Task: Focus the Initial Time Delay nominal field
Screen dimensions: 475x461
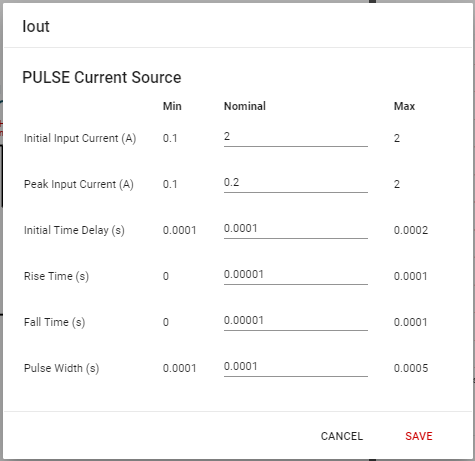Action: point(296,229)
